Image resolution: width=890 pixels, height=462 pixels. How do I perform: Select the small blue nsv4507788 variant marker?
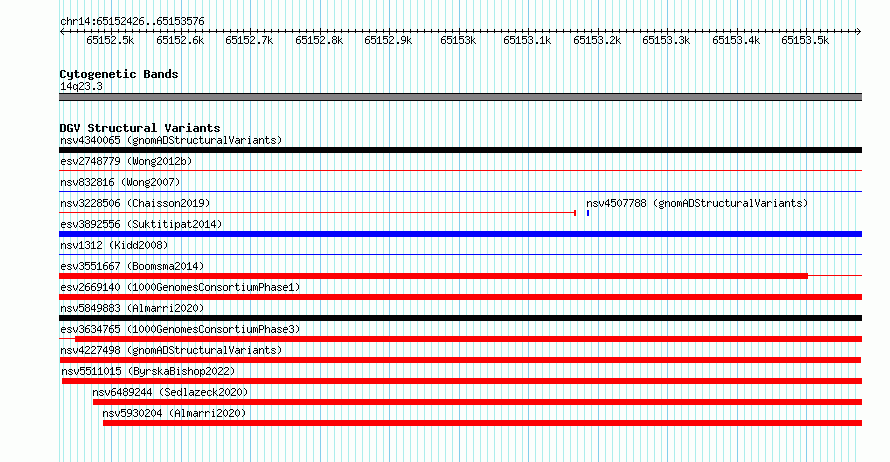click(x=588, y=213)
